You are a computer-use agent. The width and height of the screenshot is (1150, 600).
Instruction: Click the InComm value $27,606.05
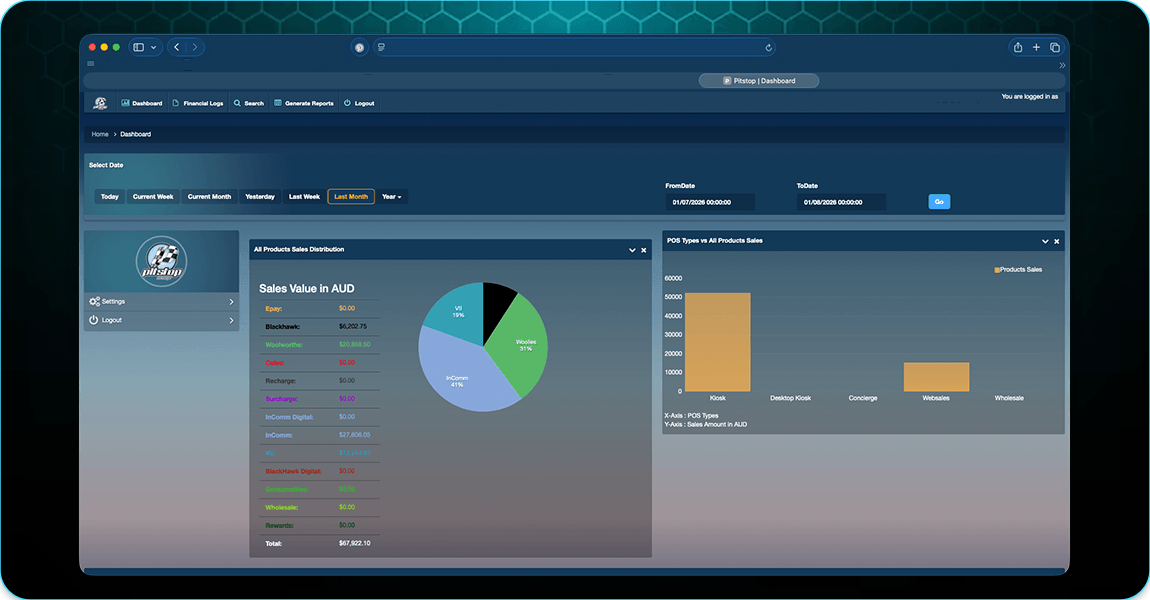point(354,435)
